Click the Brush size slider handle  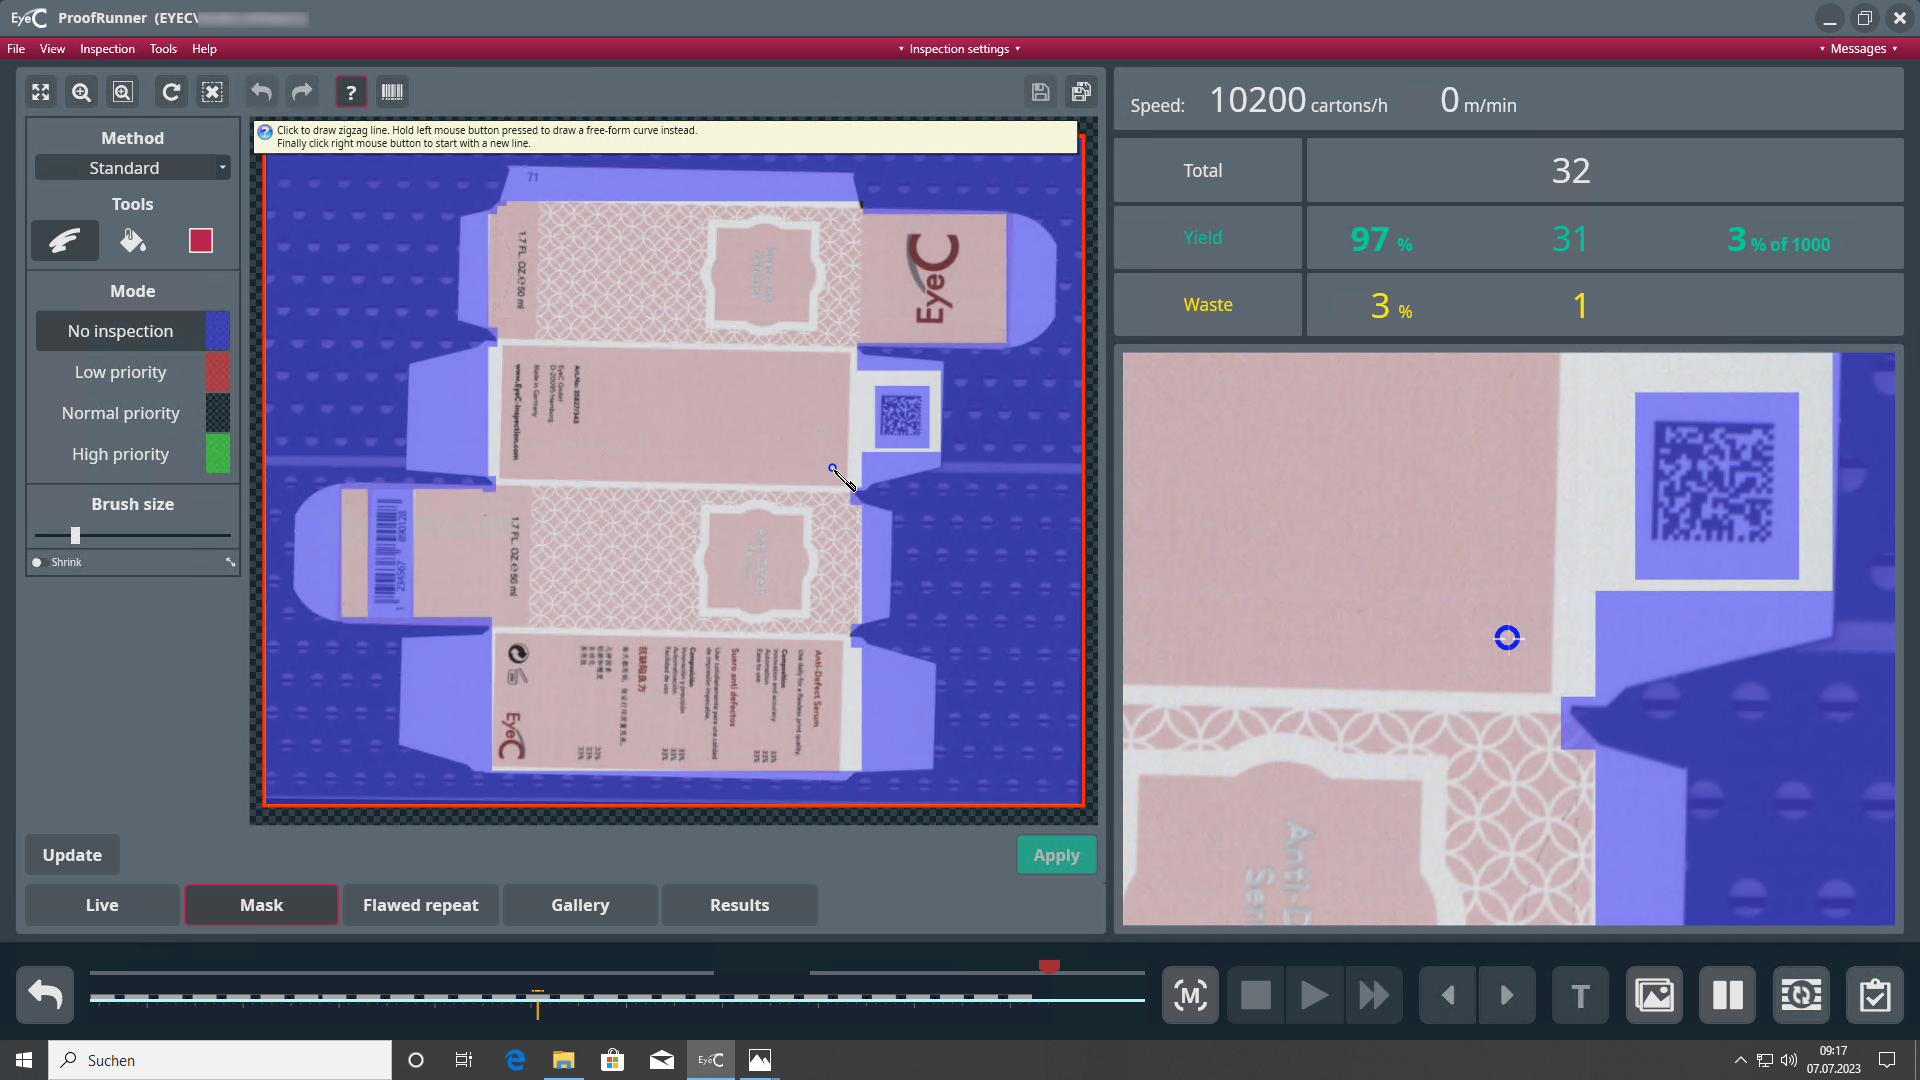75,535
